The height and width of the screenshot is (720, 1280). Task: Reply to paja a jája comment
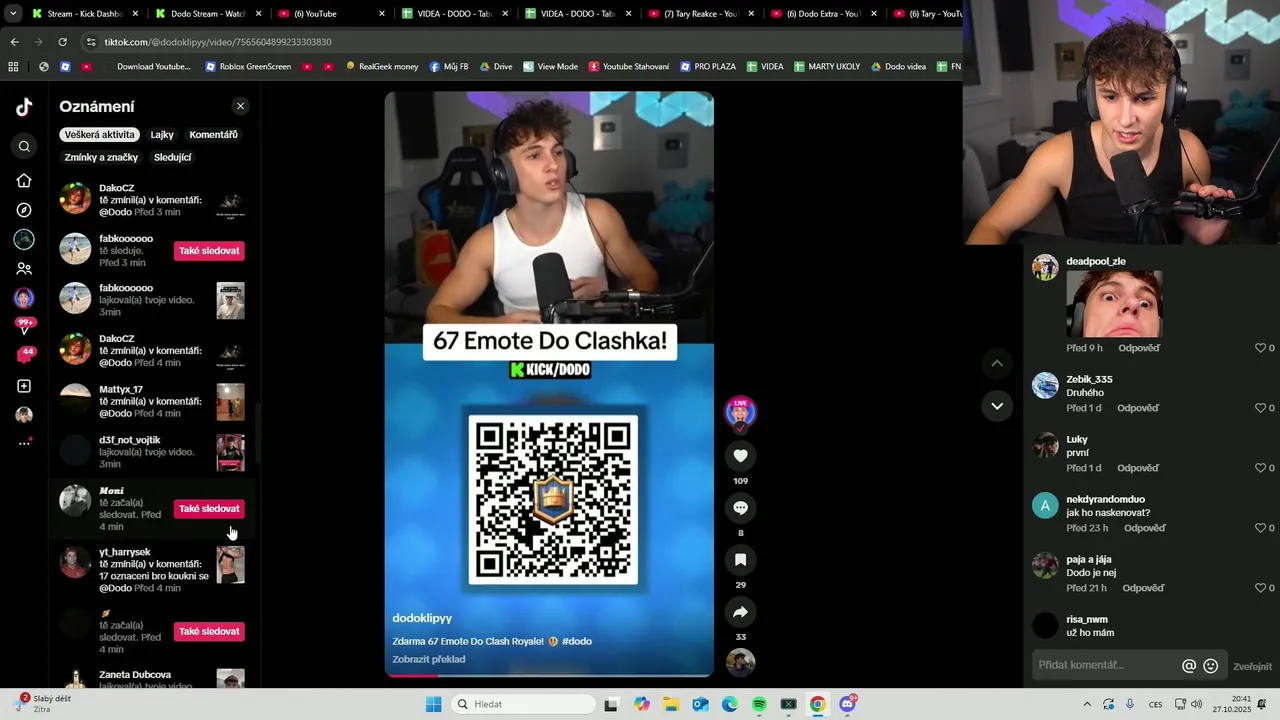(x=1142, y=588)
